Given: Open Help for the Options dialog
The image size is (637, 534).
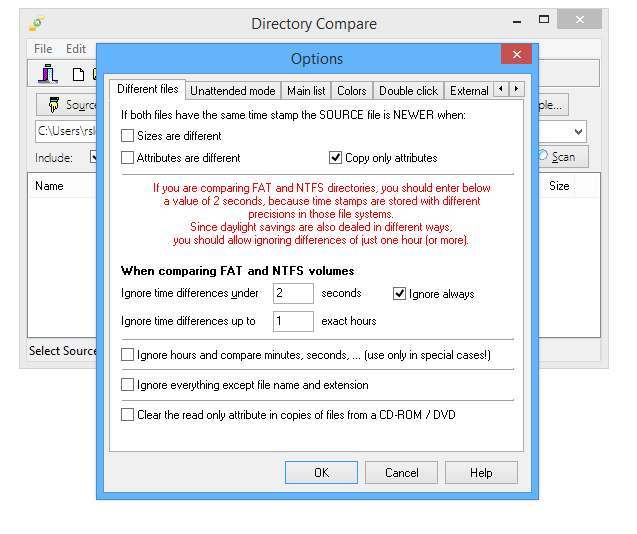Looking at the screenshot, I should click(x=481, y=473).
